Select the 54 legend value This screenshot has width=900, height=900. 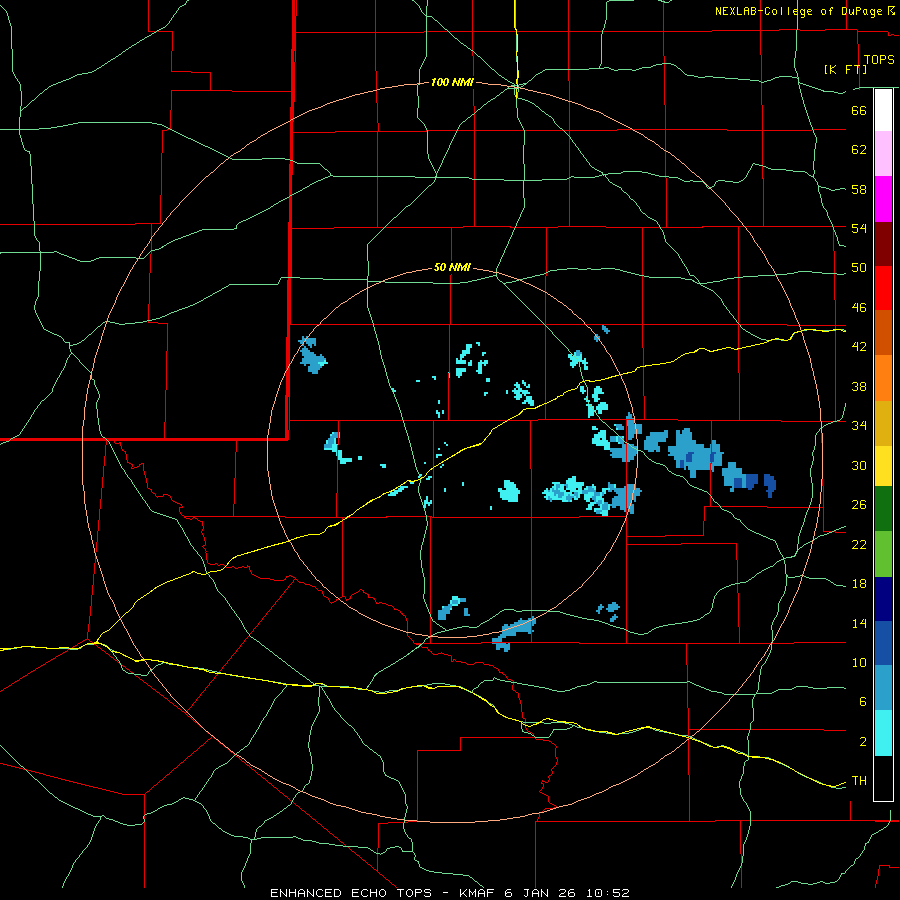[859, 228]
